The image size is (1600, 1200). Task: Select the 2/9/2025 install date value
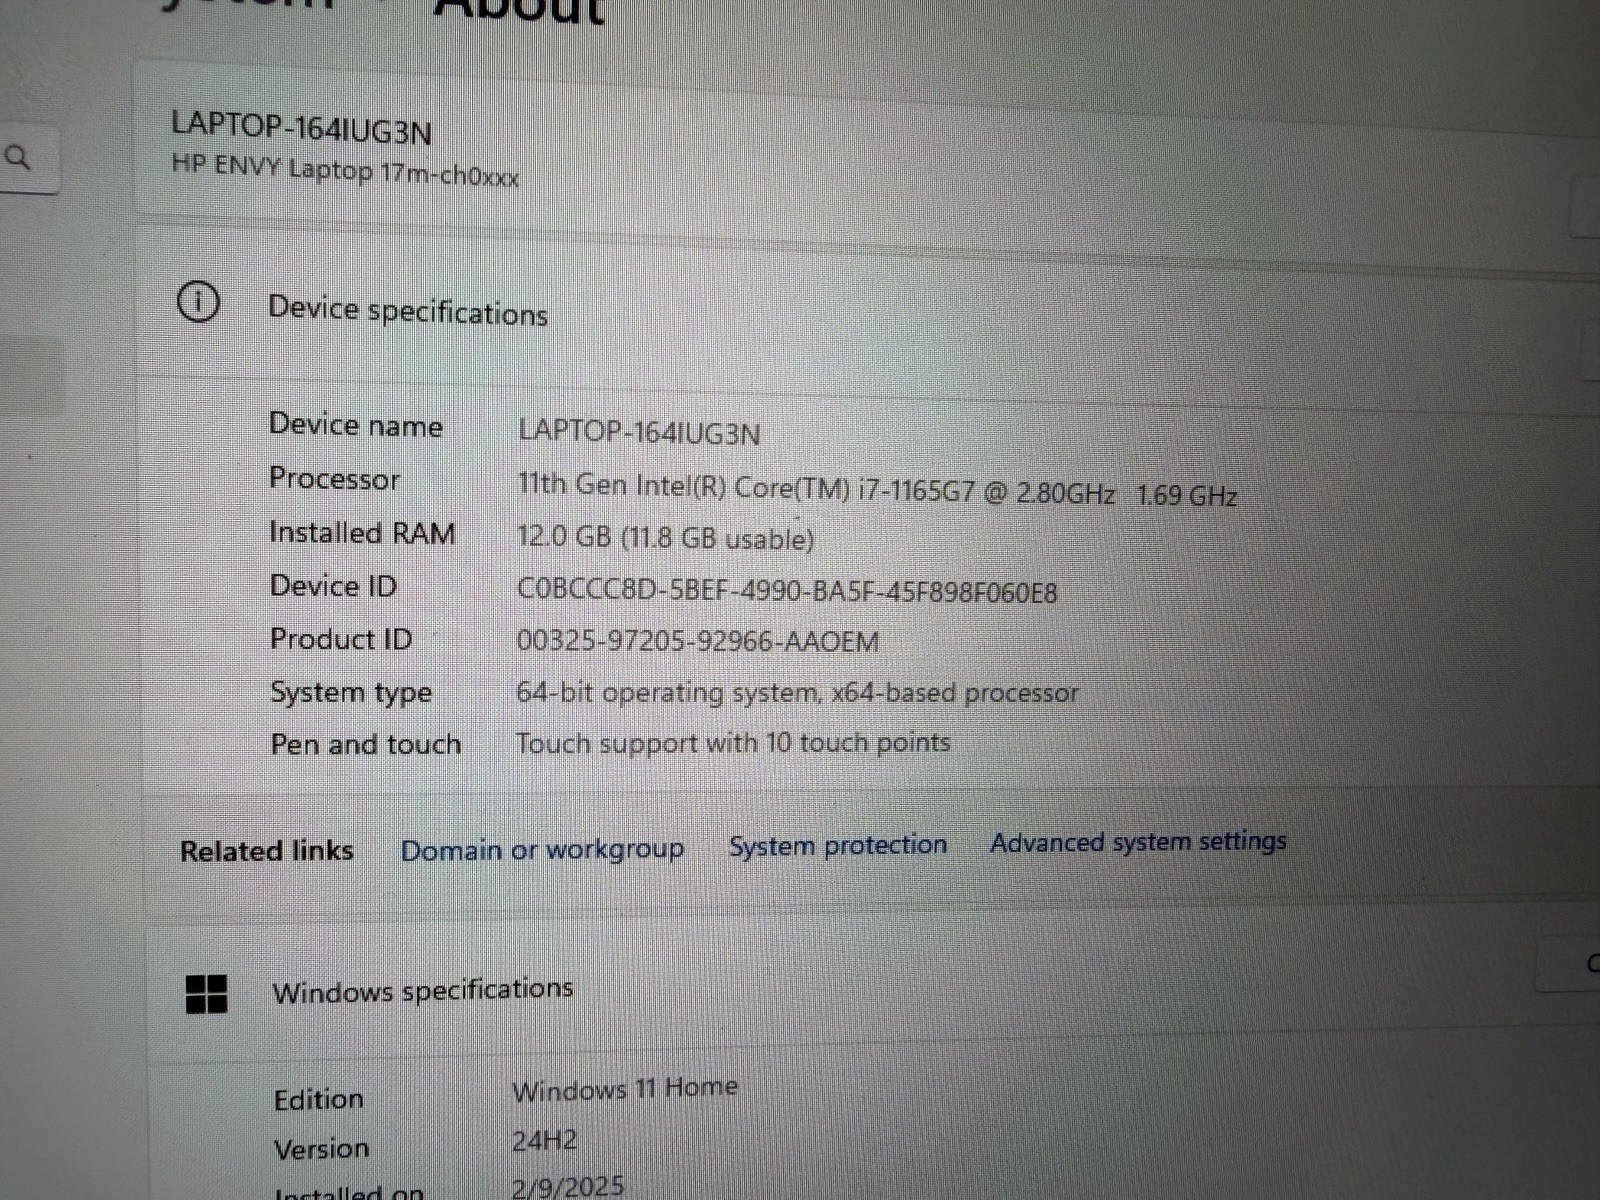(568, 1186)
